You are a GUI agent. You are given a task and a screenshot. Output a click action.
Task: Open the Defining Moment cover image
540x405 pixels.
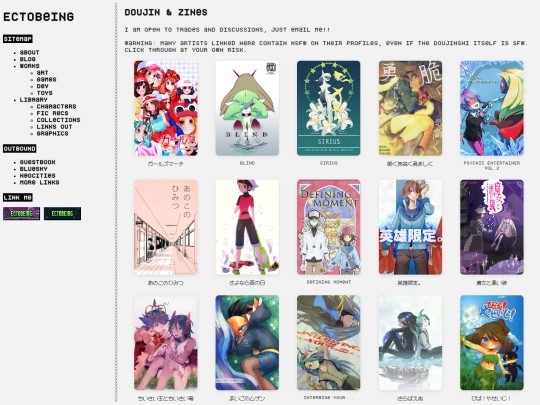(x=329, y=227)
